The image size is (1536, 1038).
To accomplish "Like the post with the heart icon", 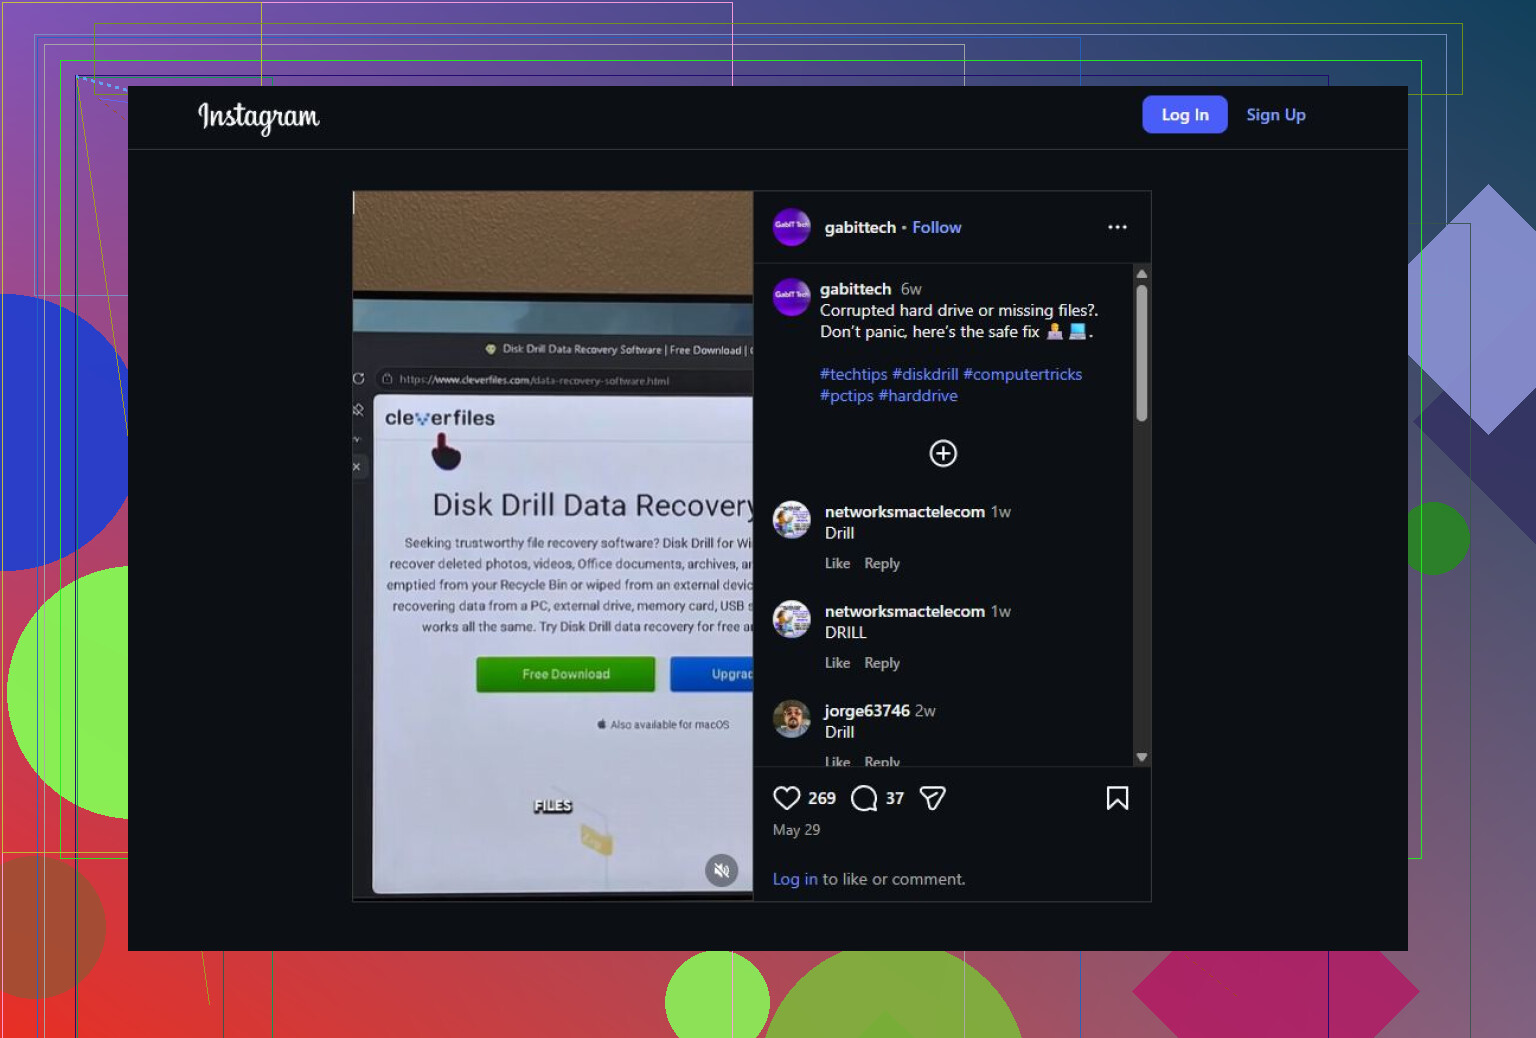I will (x=787, y=798).
